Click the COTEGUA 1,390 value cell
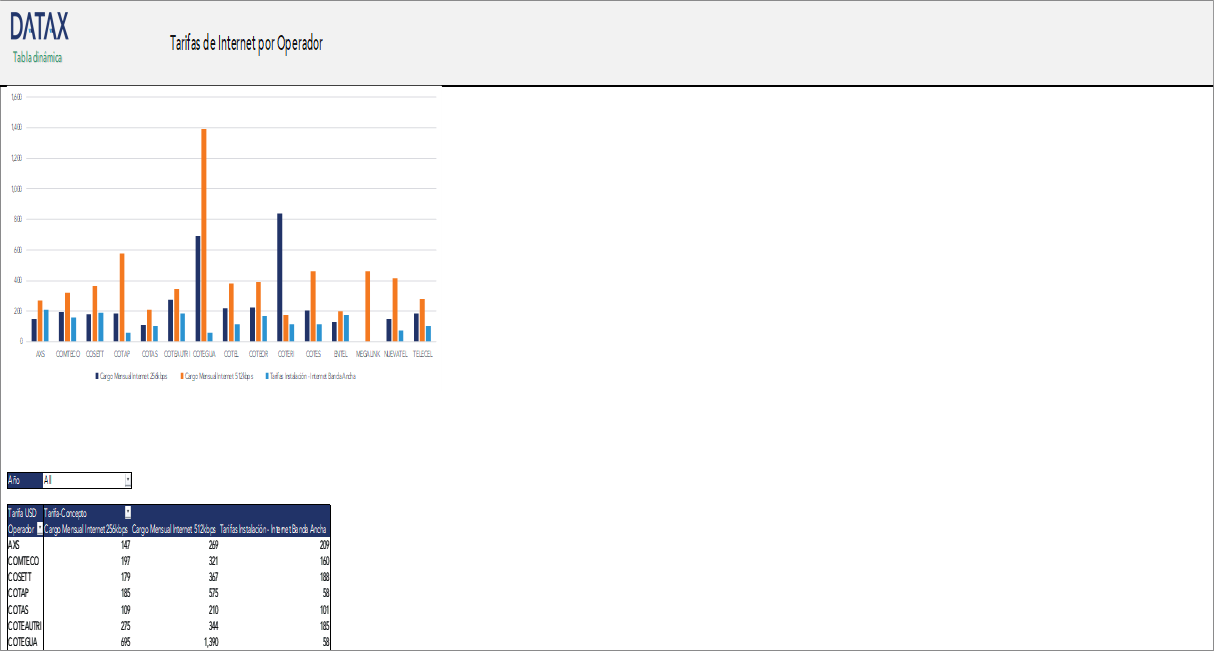 [207, 642]
